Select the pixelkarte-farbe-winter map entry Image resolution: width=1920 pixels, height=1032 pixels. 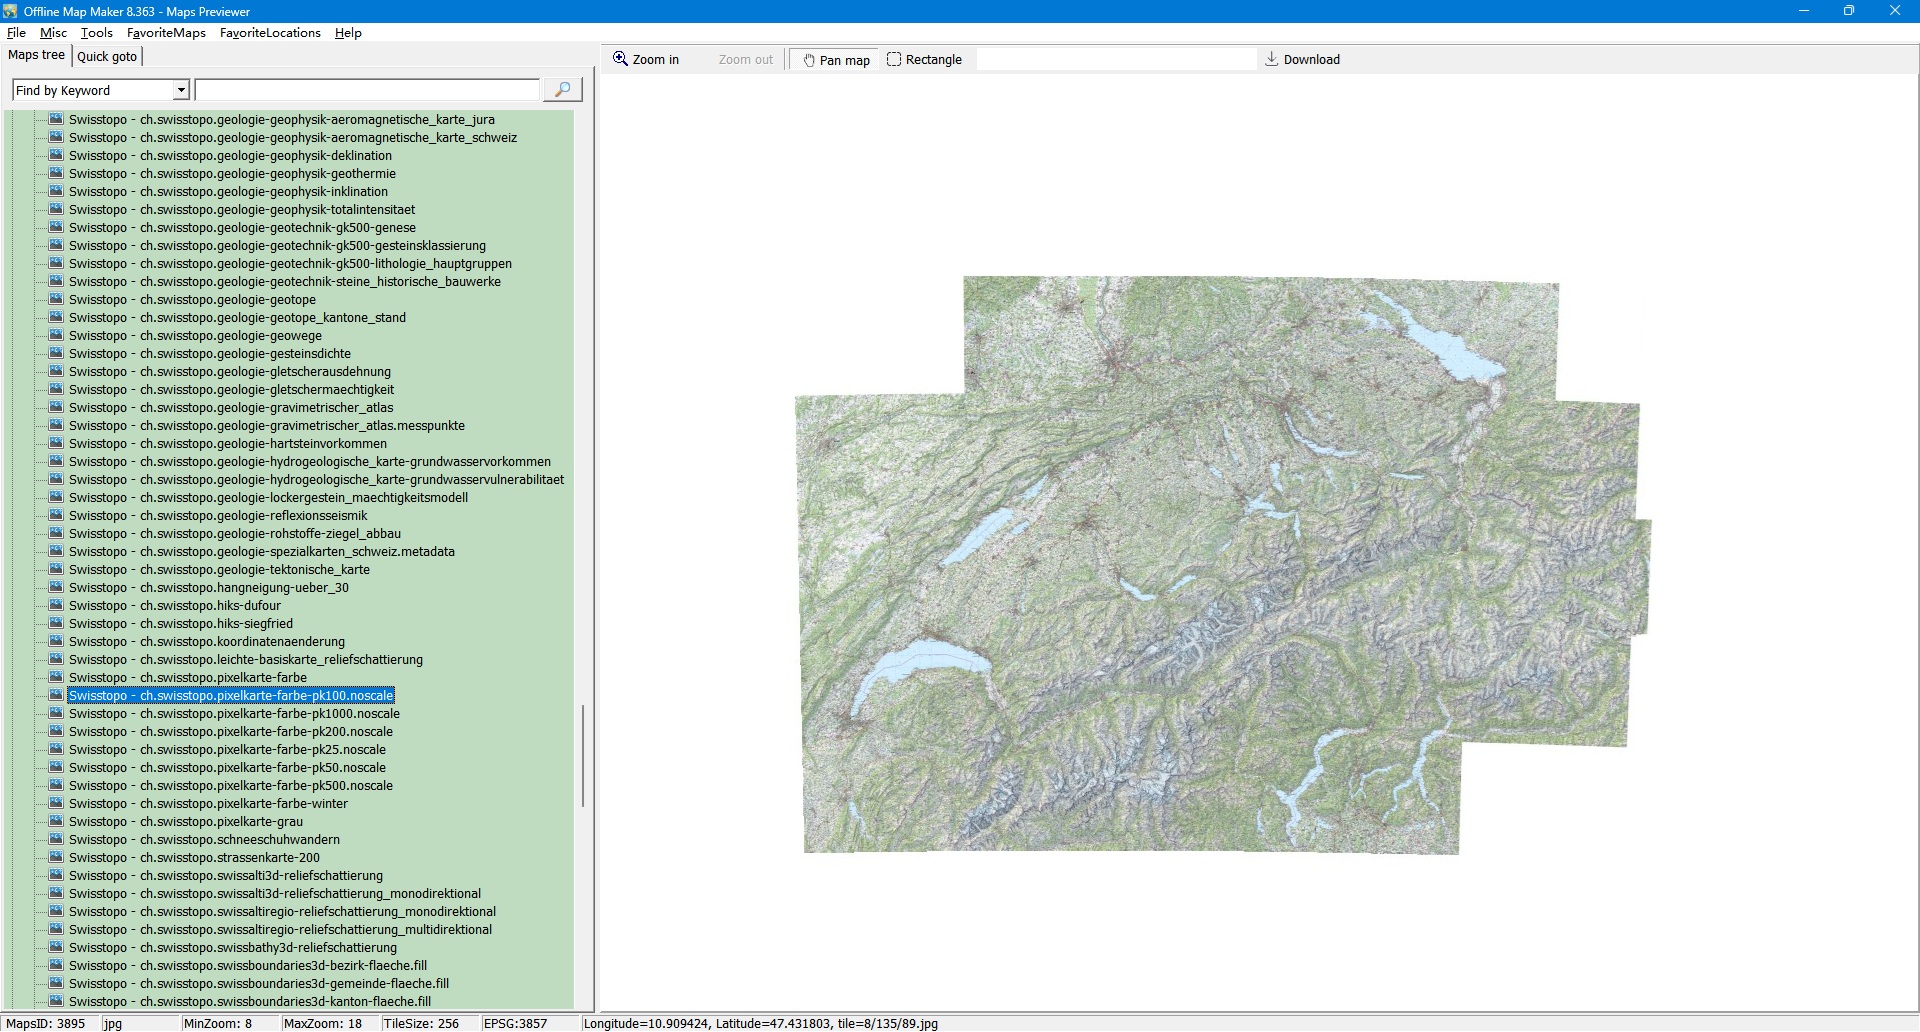click(x=208, y=804)
